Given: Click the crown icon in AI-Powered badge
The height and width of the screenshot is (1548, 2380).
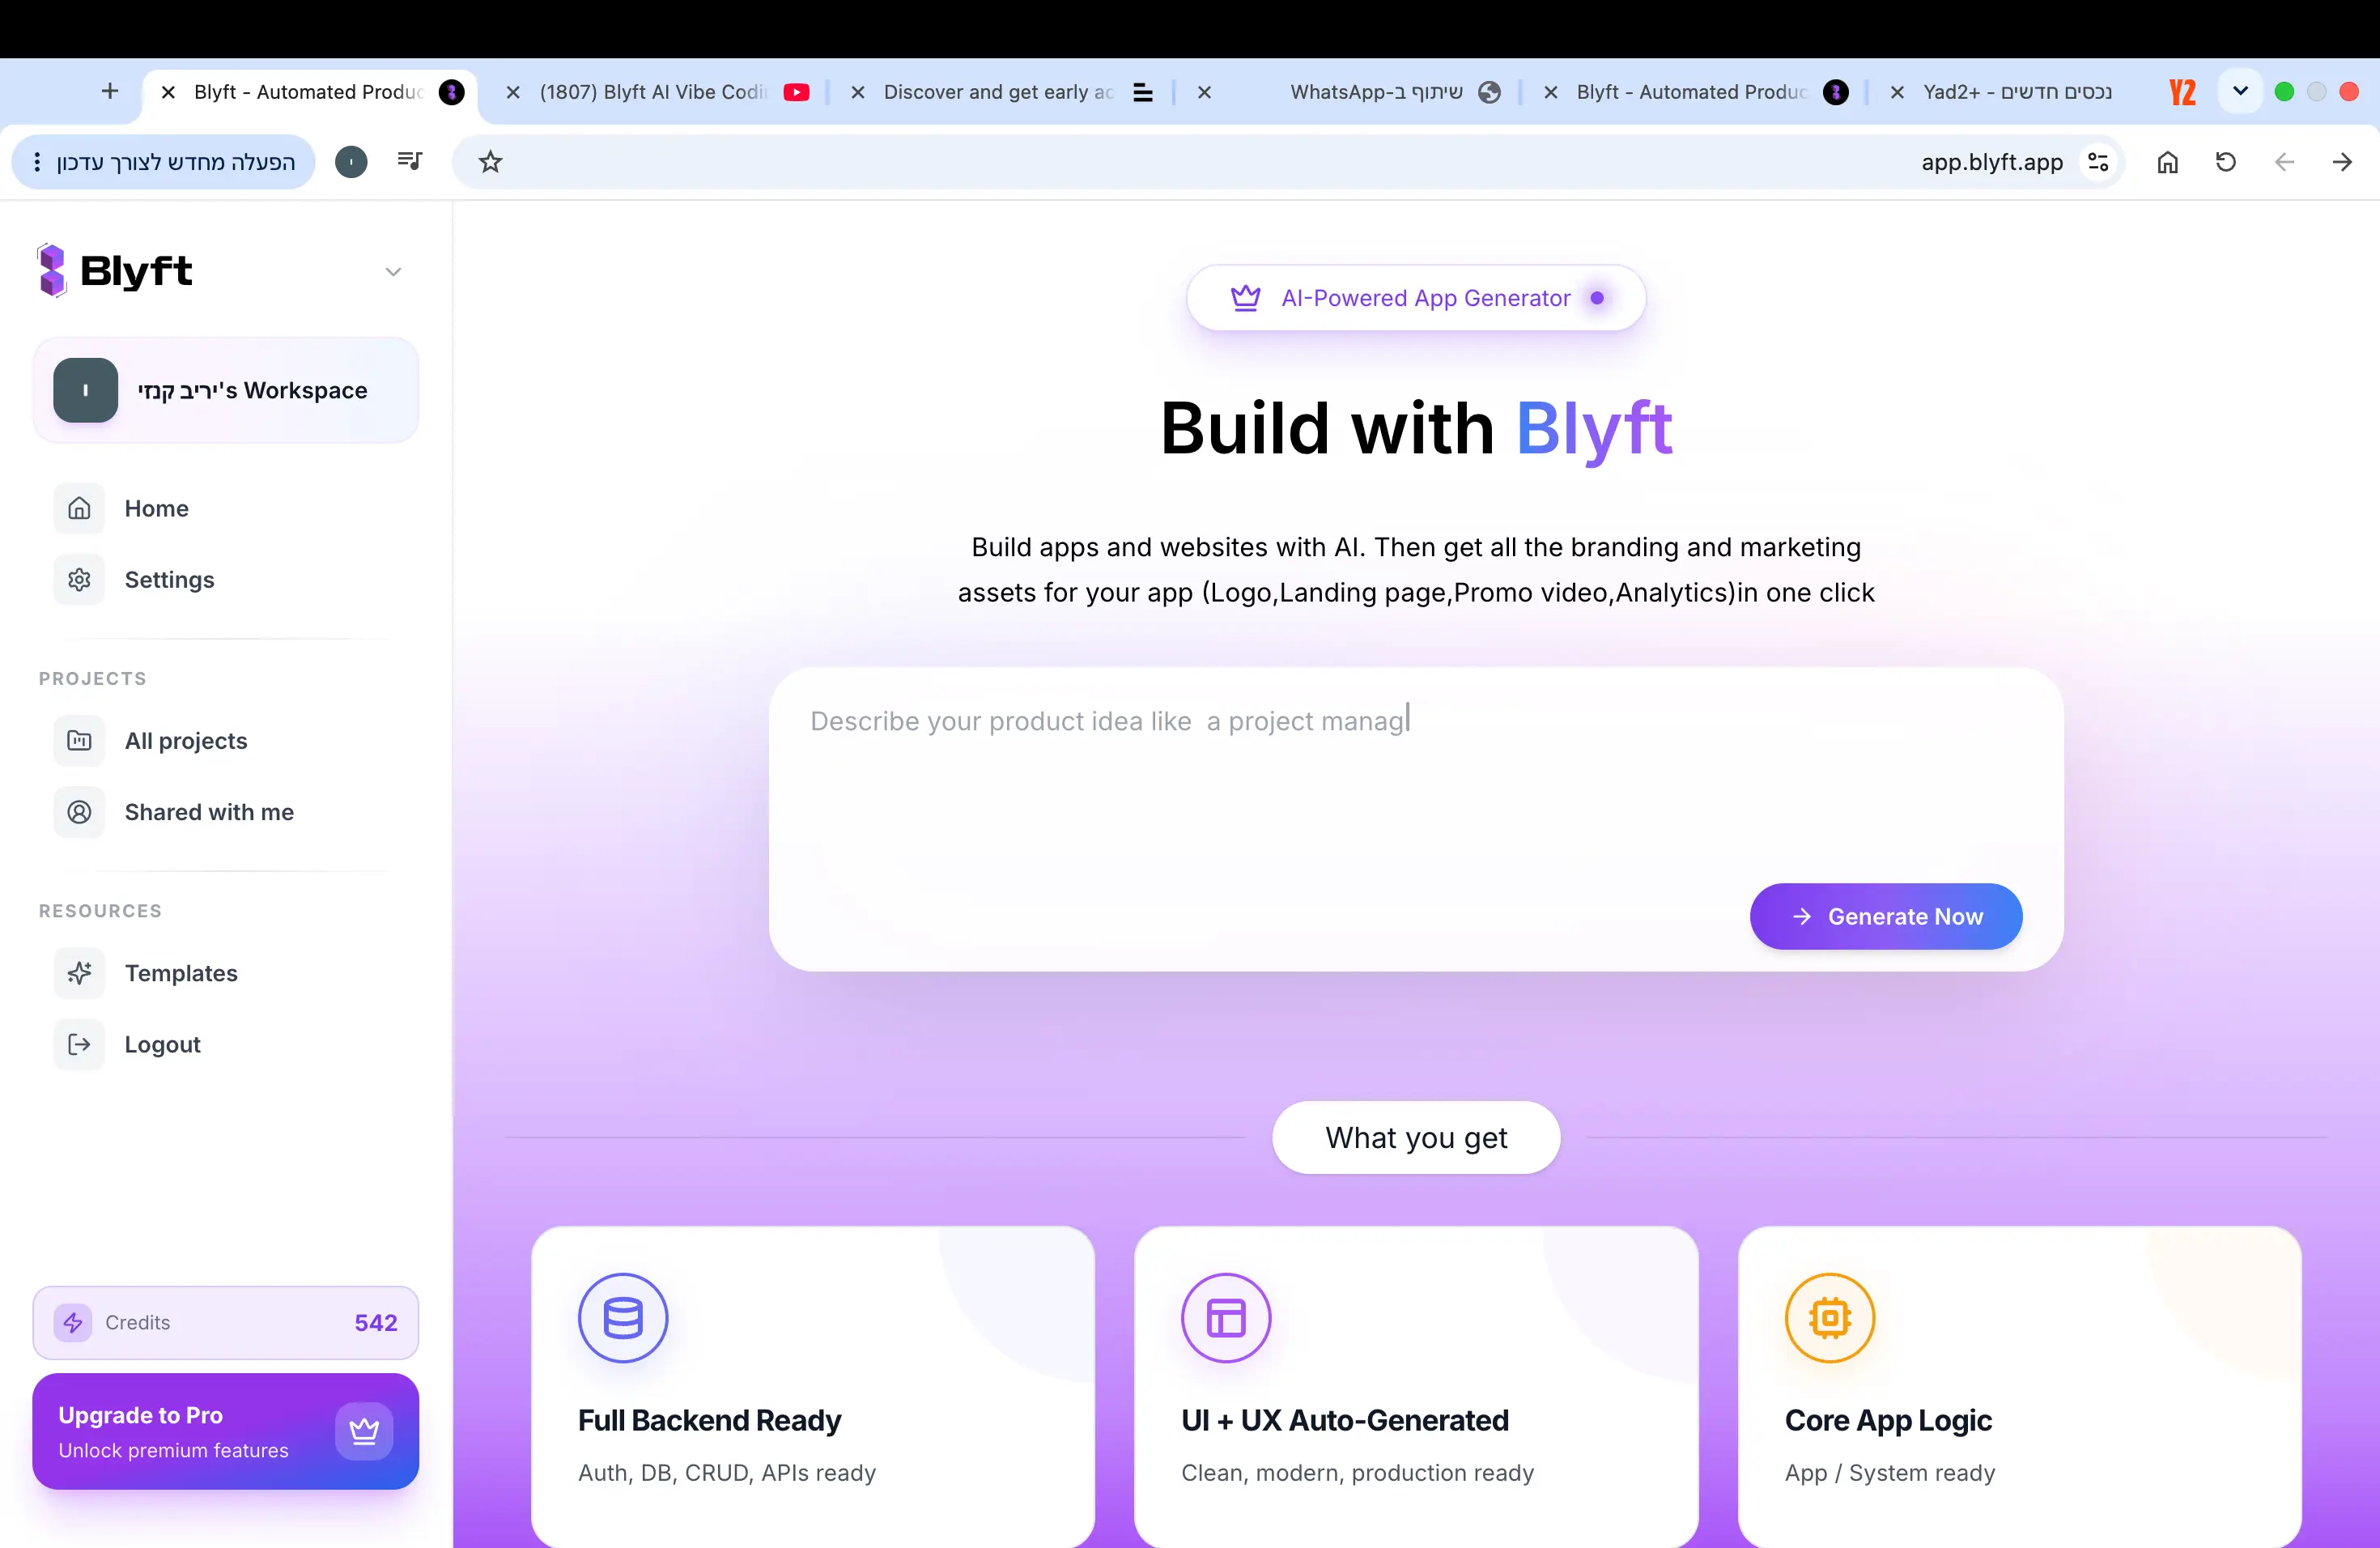Looking at the screenshot, I should pos(1245,298).
